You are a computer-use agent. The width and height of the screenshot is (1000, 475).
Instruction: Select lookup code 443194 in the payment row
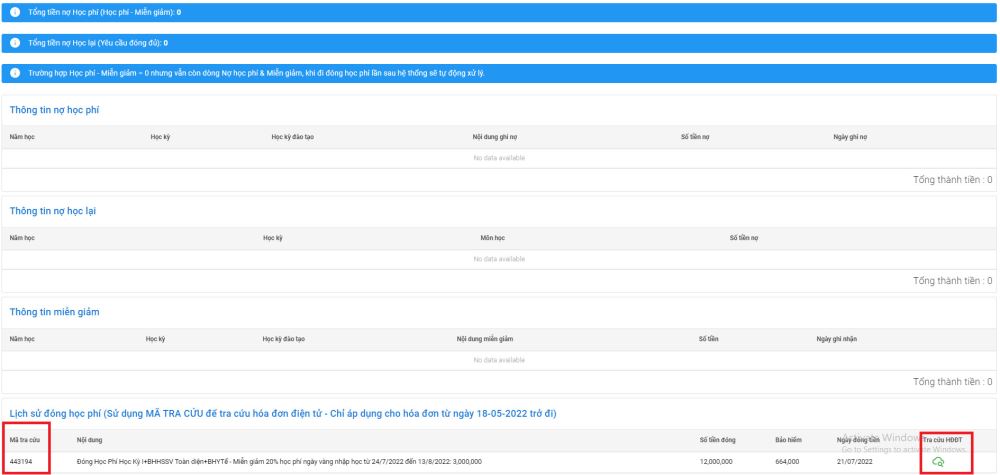(x=21, y=461)
